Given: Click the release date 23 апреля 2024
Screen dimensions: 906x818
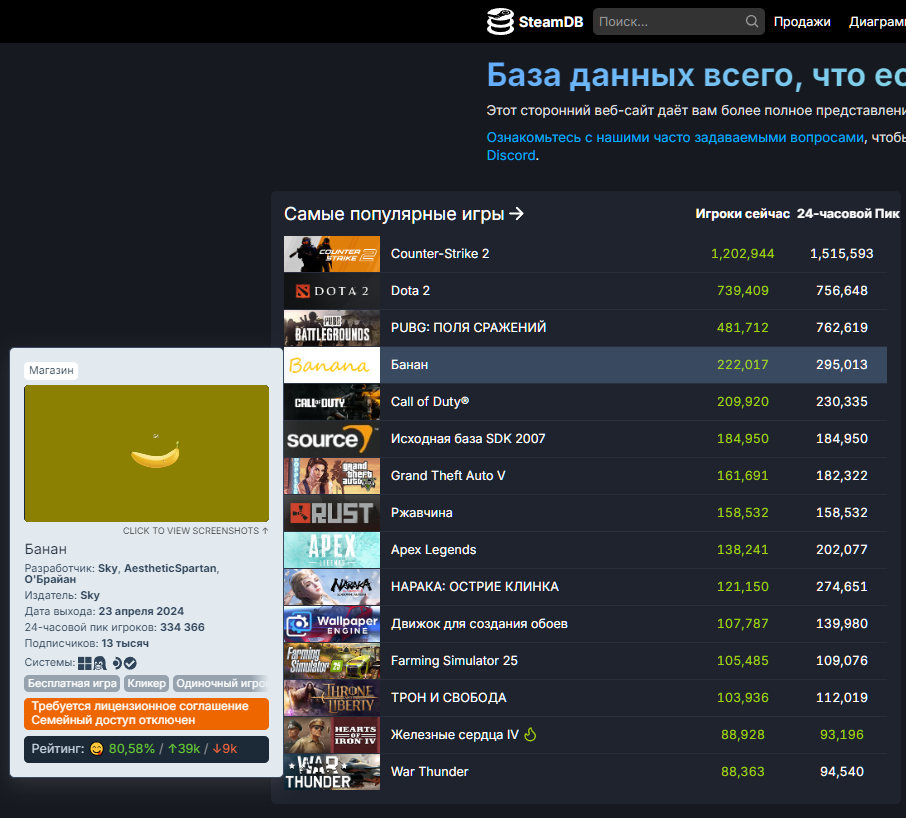Looking at the screenshot, I should (141, 611).
